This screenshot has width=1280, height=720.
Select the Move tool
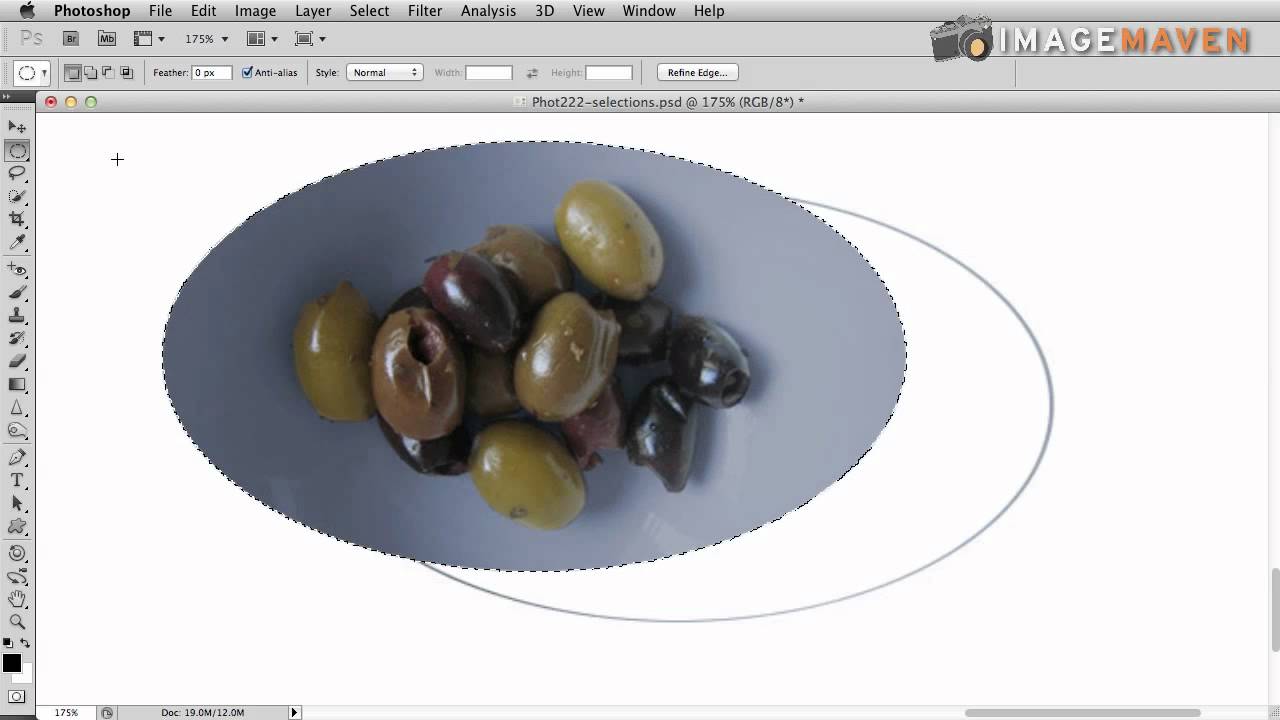(17, 127)
